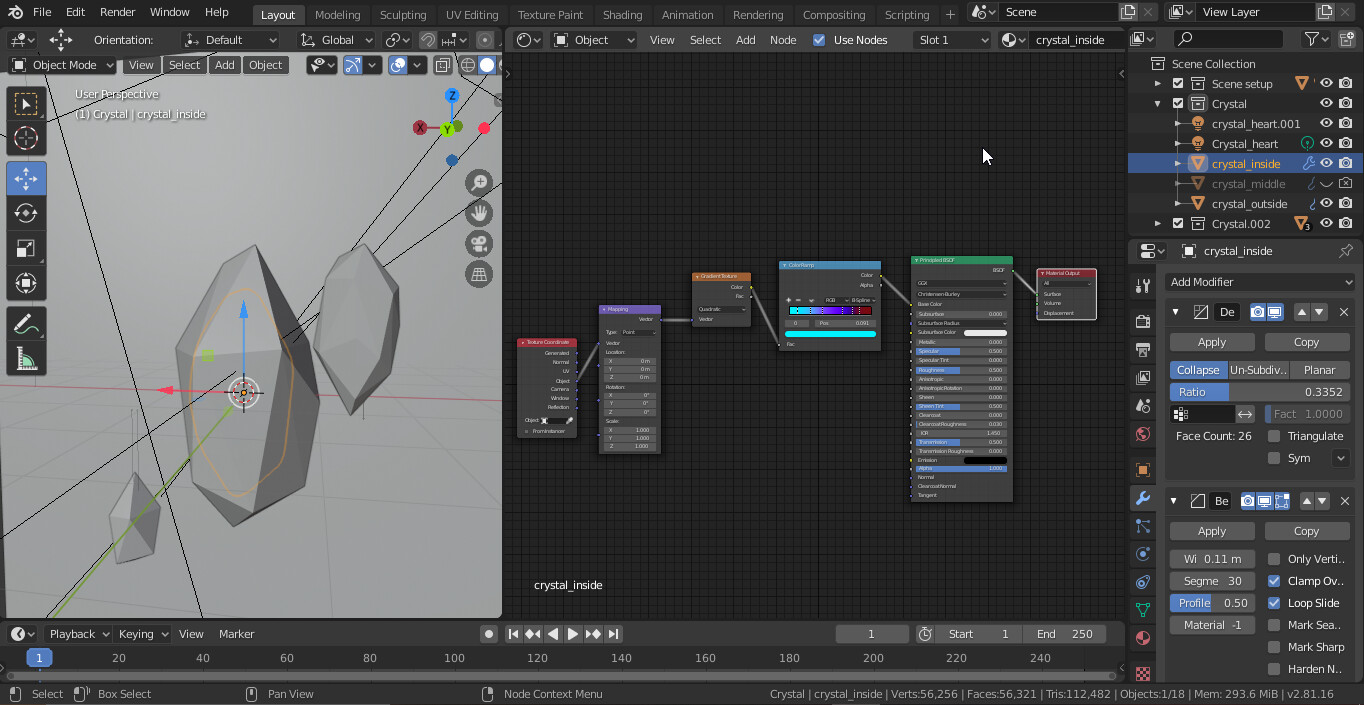Image resolution: width=1364 pixels, height=705 pixels.
Task: Choose the Measure ruler tool
Action: click(26, 358)
